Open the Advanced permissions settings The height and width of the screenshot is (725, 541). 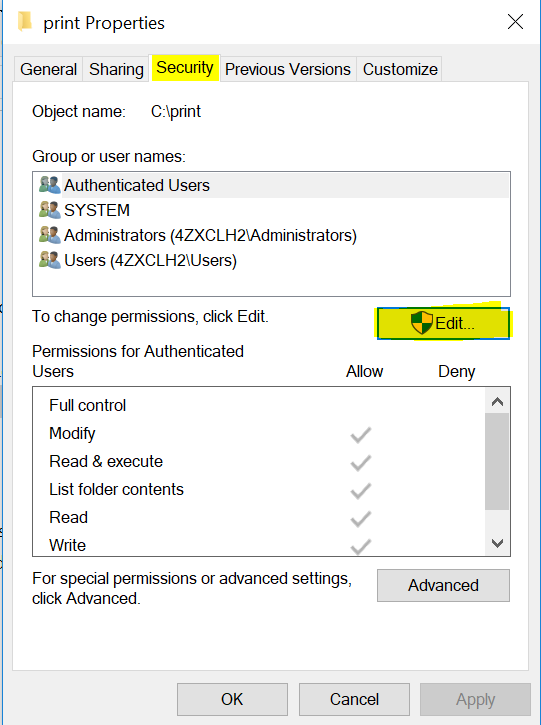coord(443,585)
